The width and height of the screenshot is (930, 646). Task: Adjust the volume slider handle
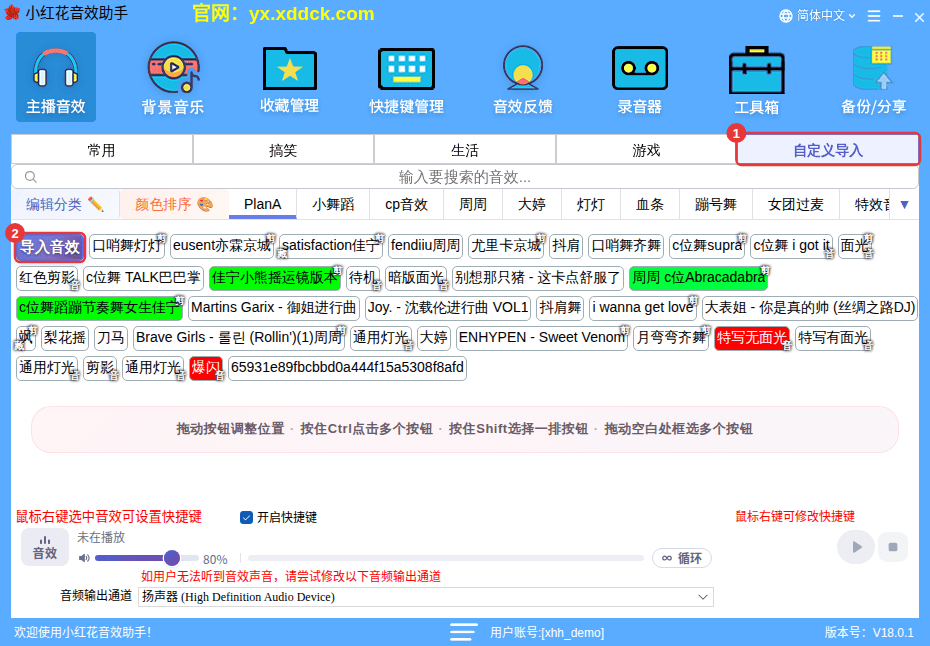(172, 558)
